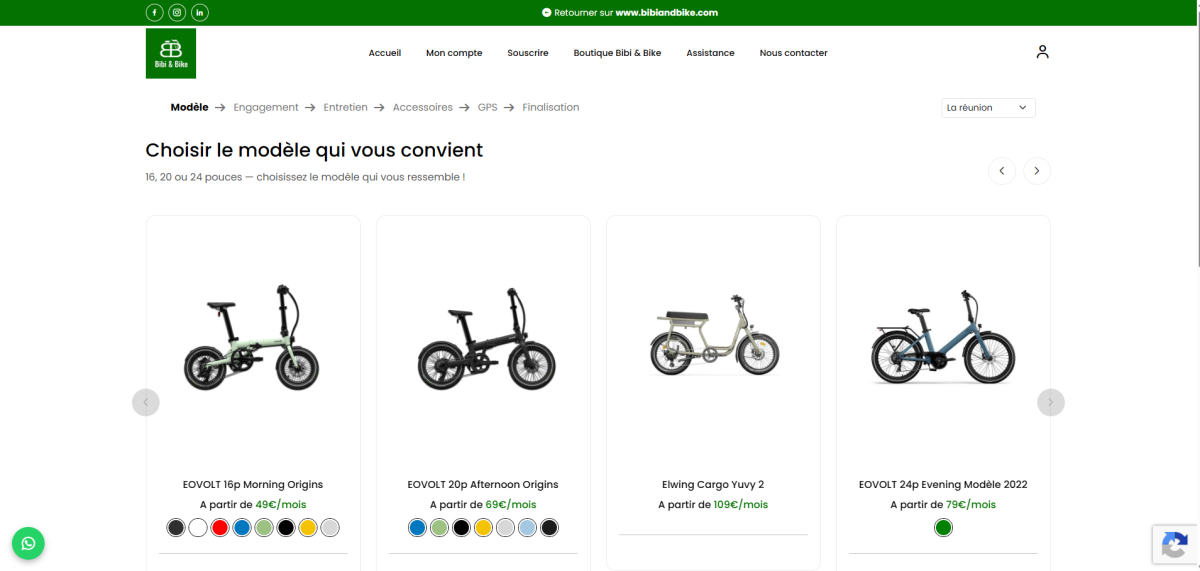Click the EOVOLT 24p Evening bike image
The width and height of the screenshot is (1200, 571).
(x=943, y=338)
